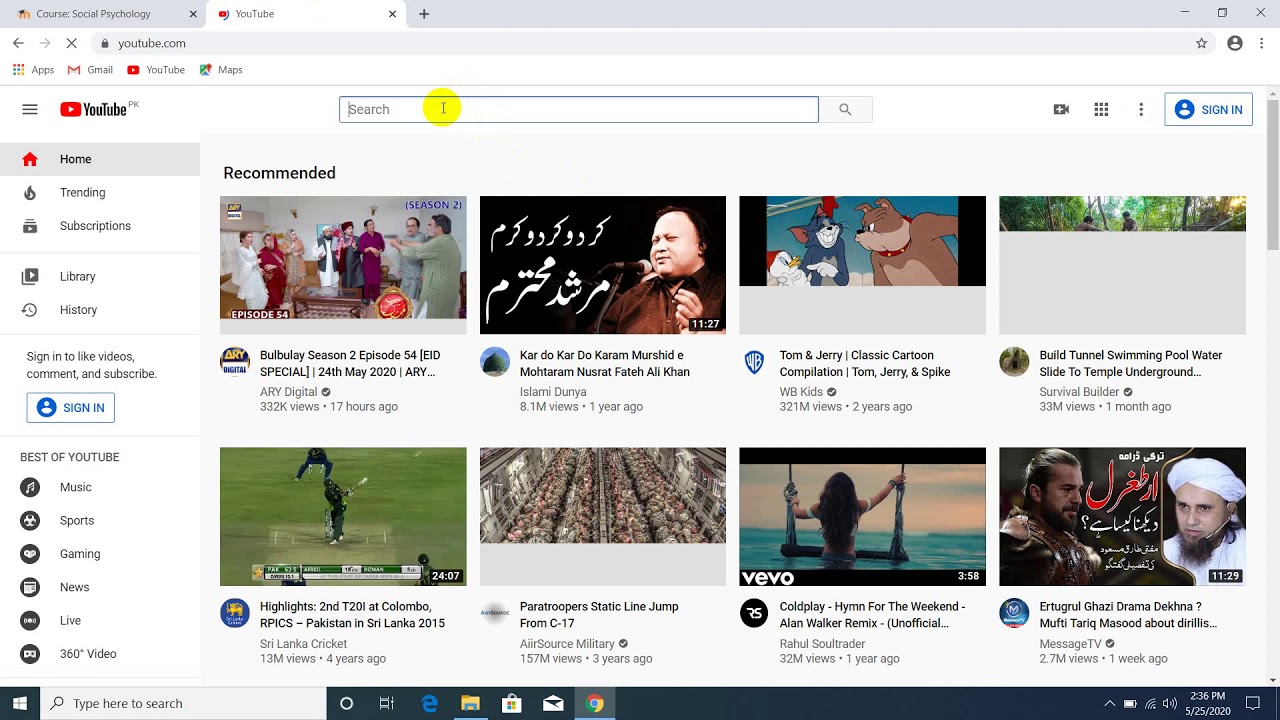Open the Build Tunnel Swimming Pool thumbnail
The width and height of the screenshot is (1280, 720).
[1122, 265]
